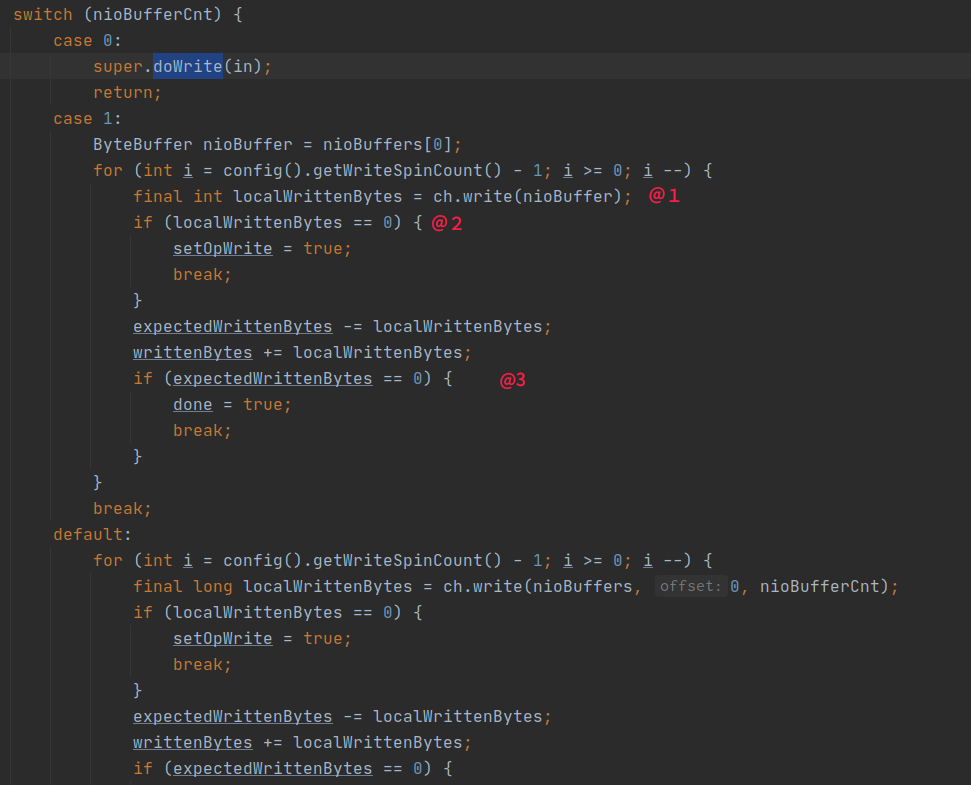The width and height of the screenshot is (971, 785).
Task: Click the 'break;' right after 'done = true;'
Action: 202,430
